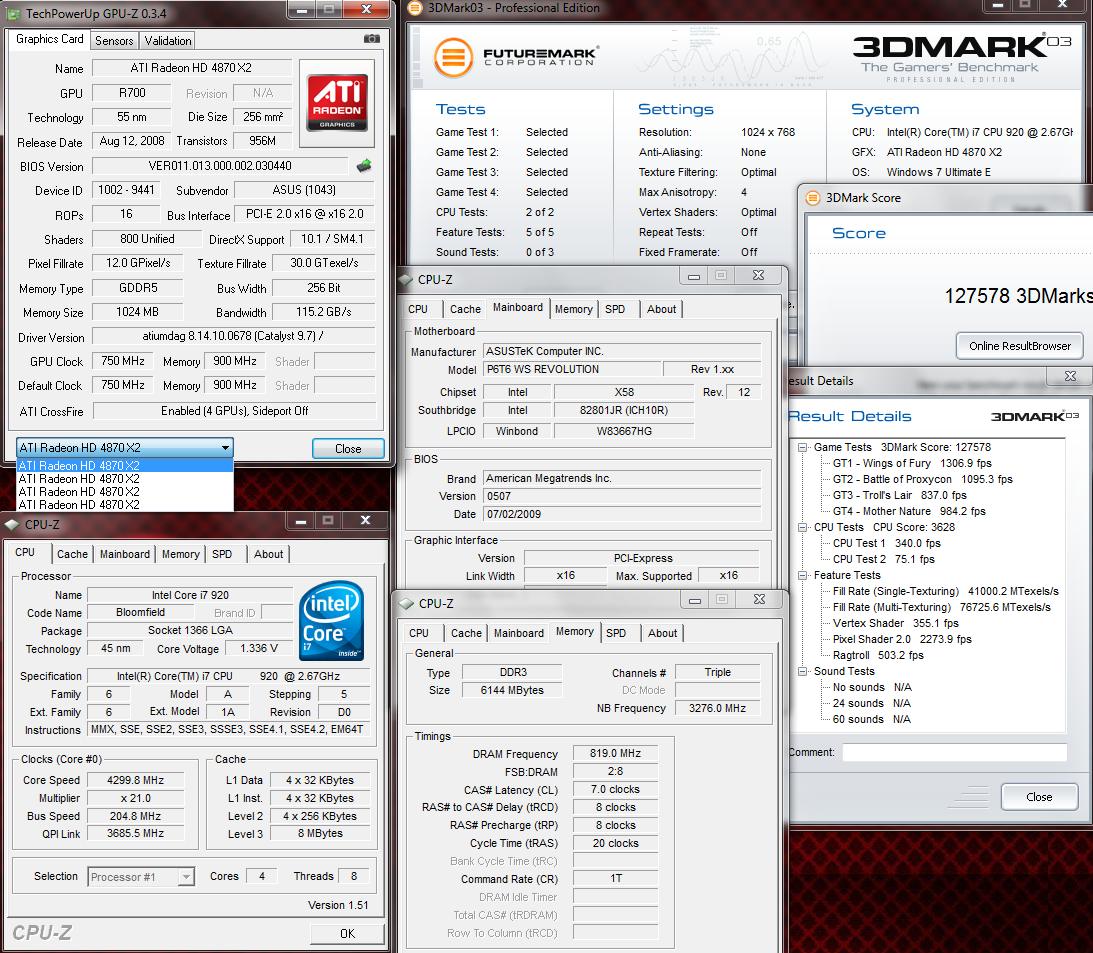Image resolution: width=1093 pixels, height=953 pixels.
Task: Collapse the CPU Tests tree node
Action: tap(802, 528)
